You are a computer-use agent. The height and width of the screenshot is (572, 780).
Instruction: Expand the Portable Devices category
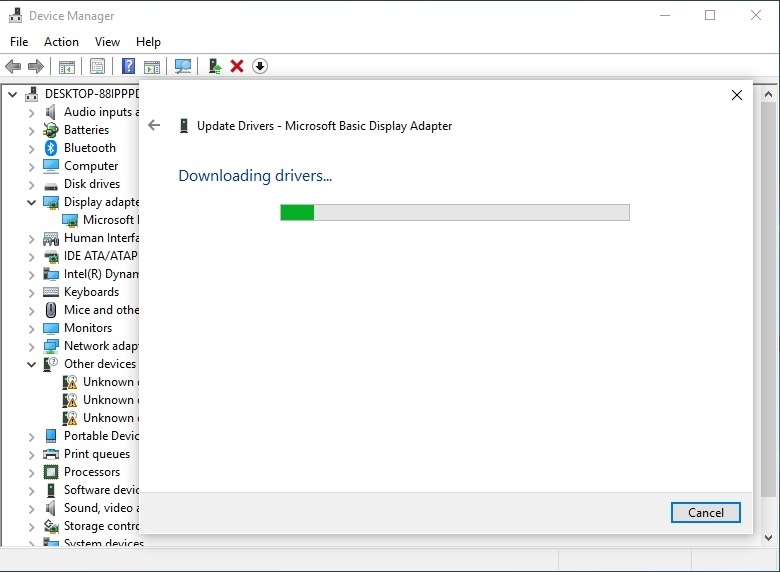(31, 437)
